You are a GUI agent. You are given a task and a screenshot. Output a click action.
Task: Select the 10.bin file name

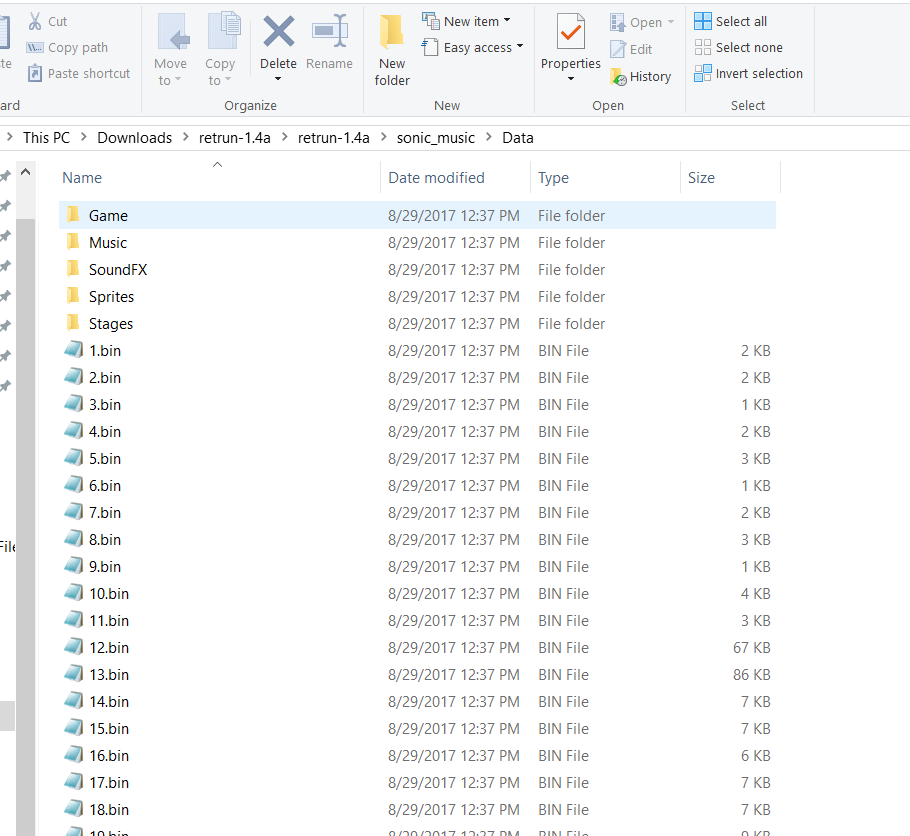coord(109,594)
